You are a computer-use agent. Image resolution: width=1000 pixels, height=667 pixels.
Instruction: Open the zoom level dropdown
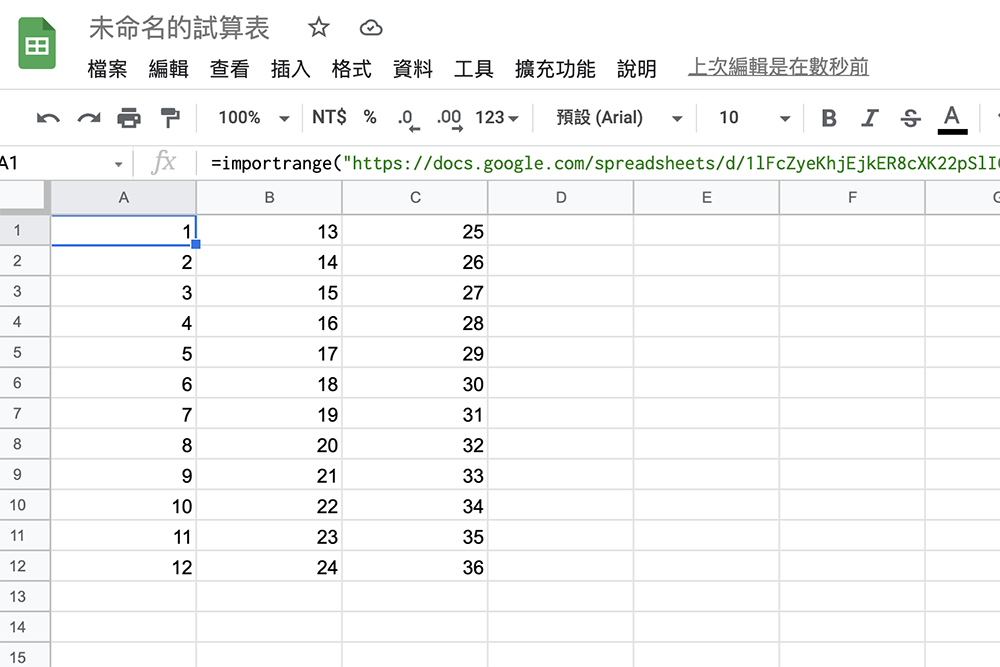[x=249, y=117]
